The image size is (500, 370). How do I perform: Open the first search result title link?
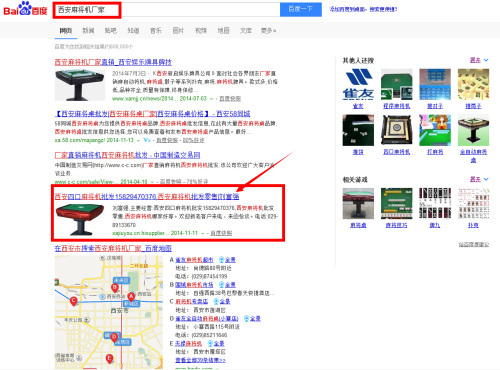(113, 62)
